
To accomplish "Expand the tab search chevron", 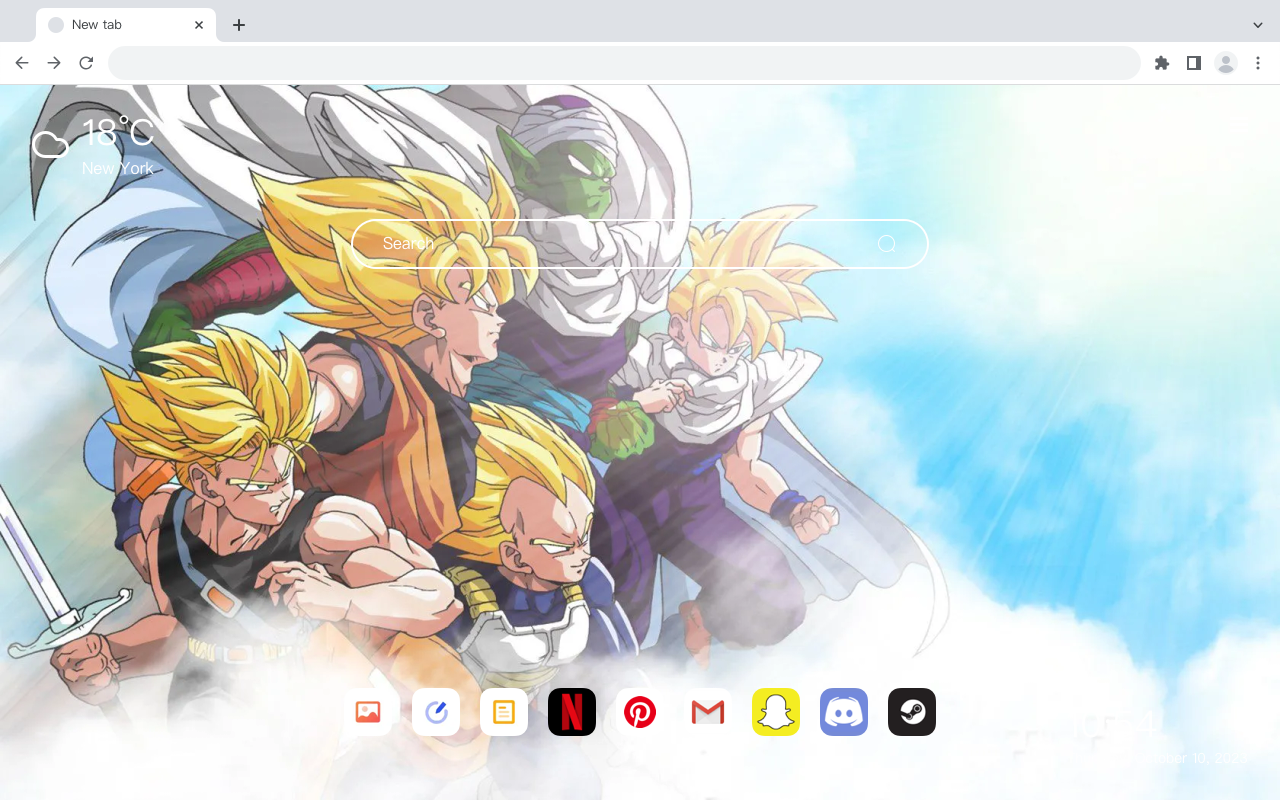I will [1258, 25].
